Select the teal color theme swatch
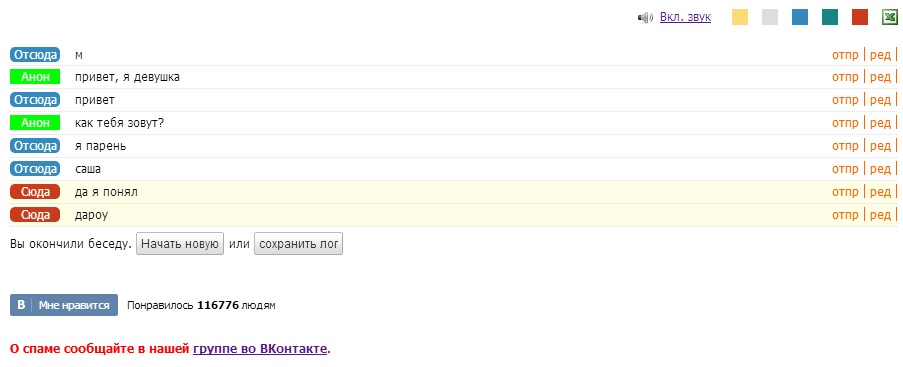Image resolution: width=903 pixels, height=367 pixels. [x=830, y=17]
